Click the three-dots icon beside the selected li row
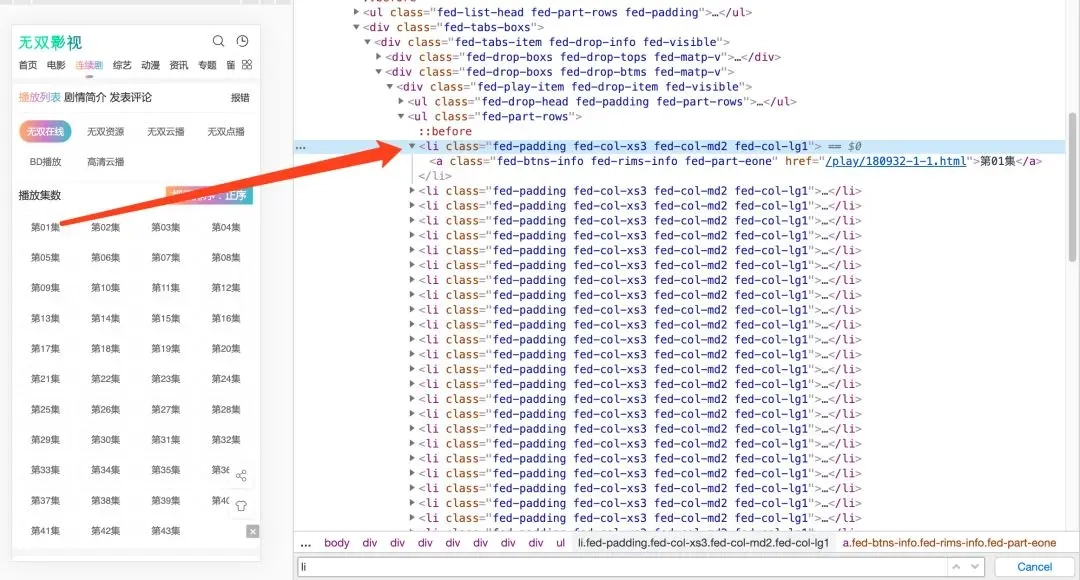This screenshot has width=1080, height=580. (x=301, y=147)
